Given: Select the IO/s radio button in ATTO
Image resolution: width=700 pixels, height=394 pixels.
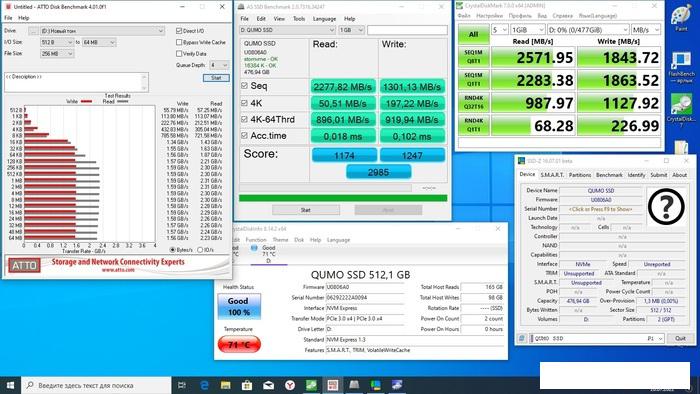Looking at the screenshot, I should point(200,250).
